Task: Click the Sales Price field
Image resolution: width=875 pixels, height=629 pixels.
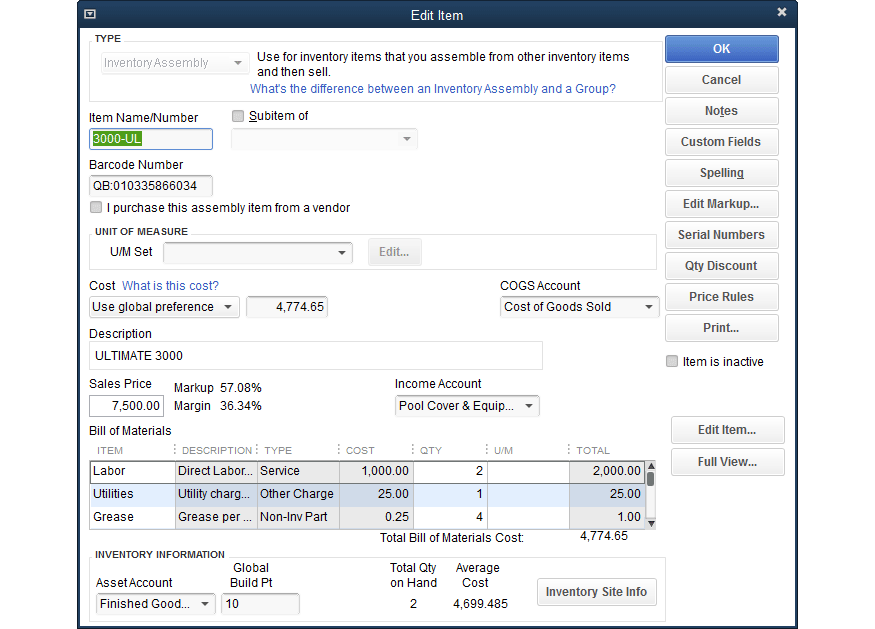Action: coord(126,406)
